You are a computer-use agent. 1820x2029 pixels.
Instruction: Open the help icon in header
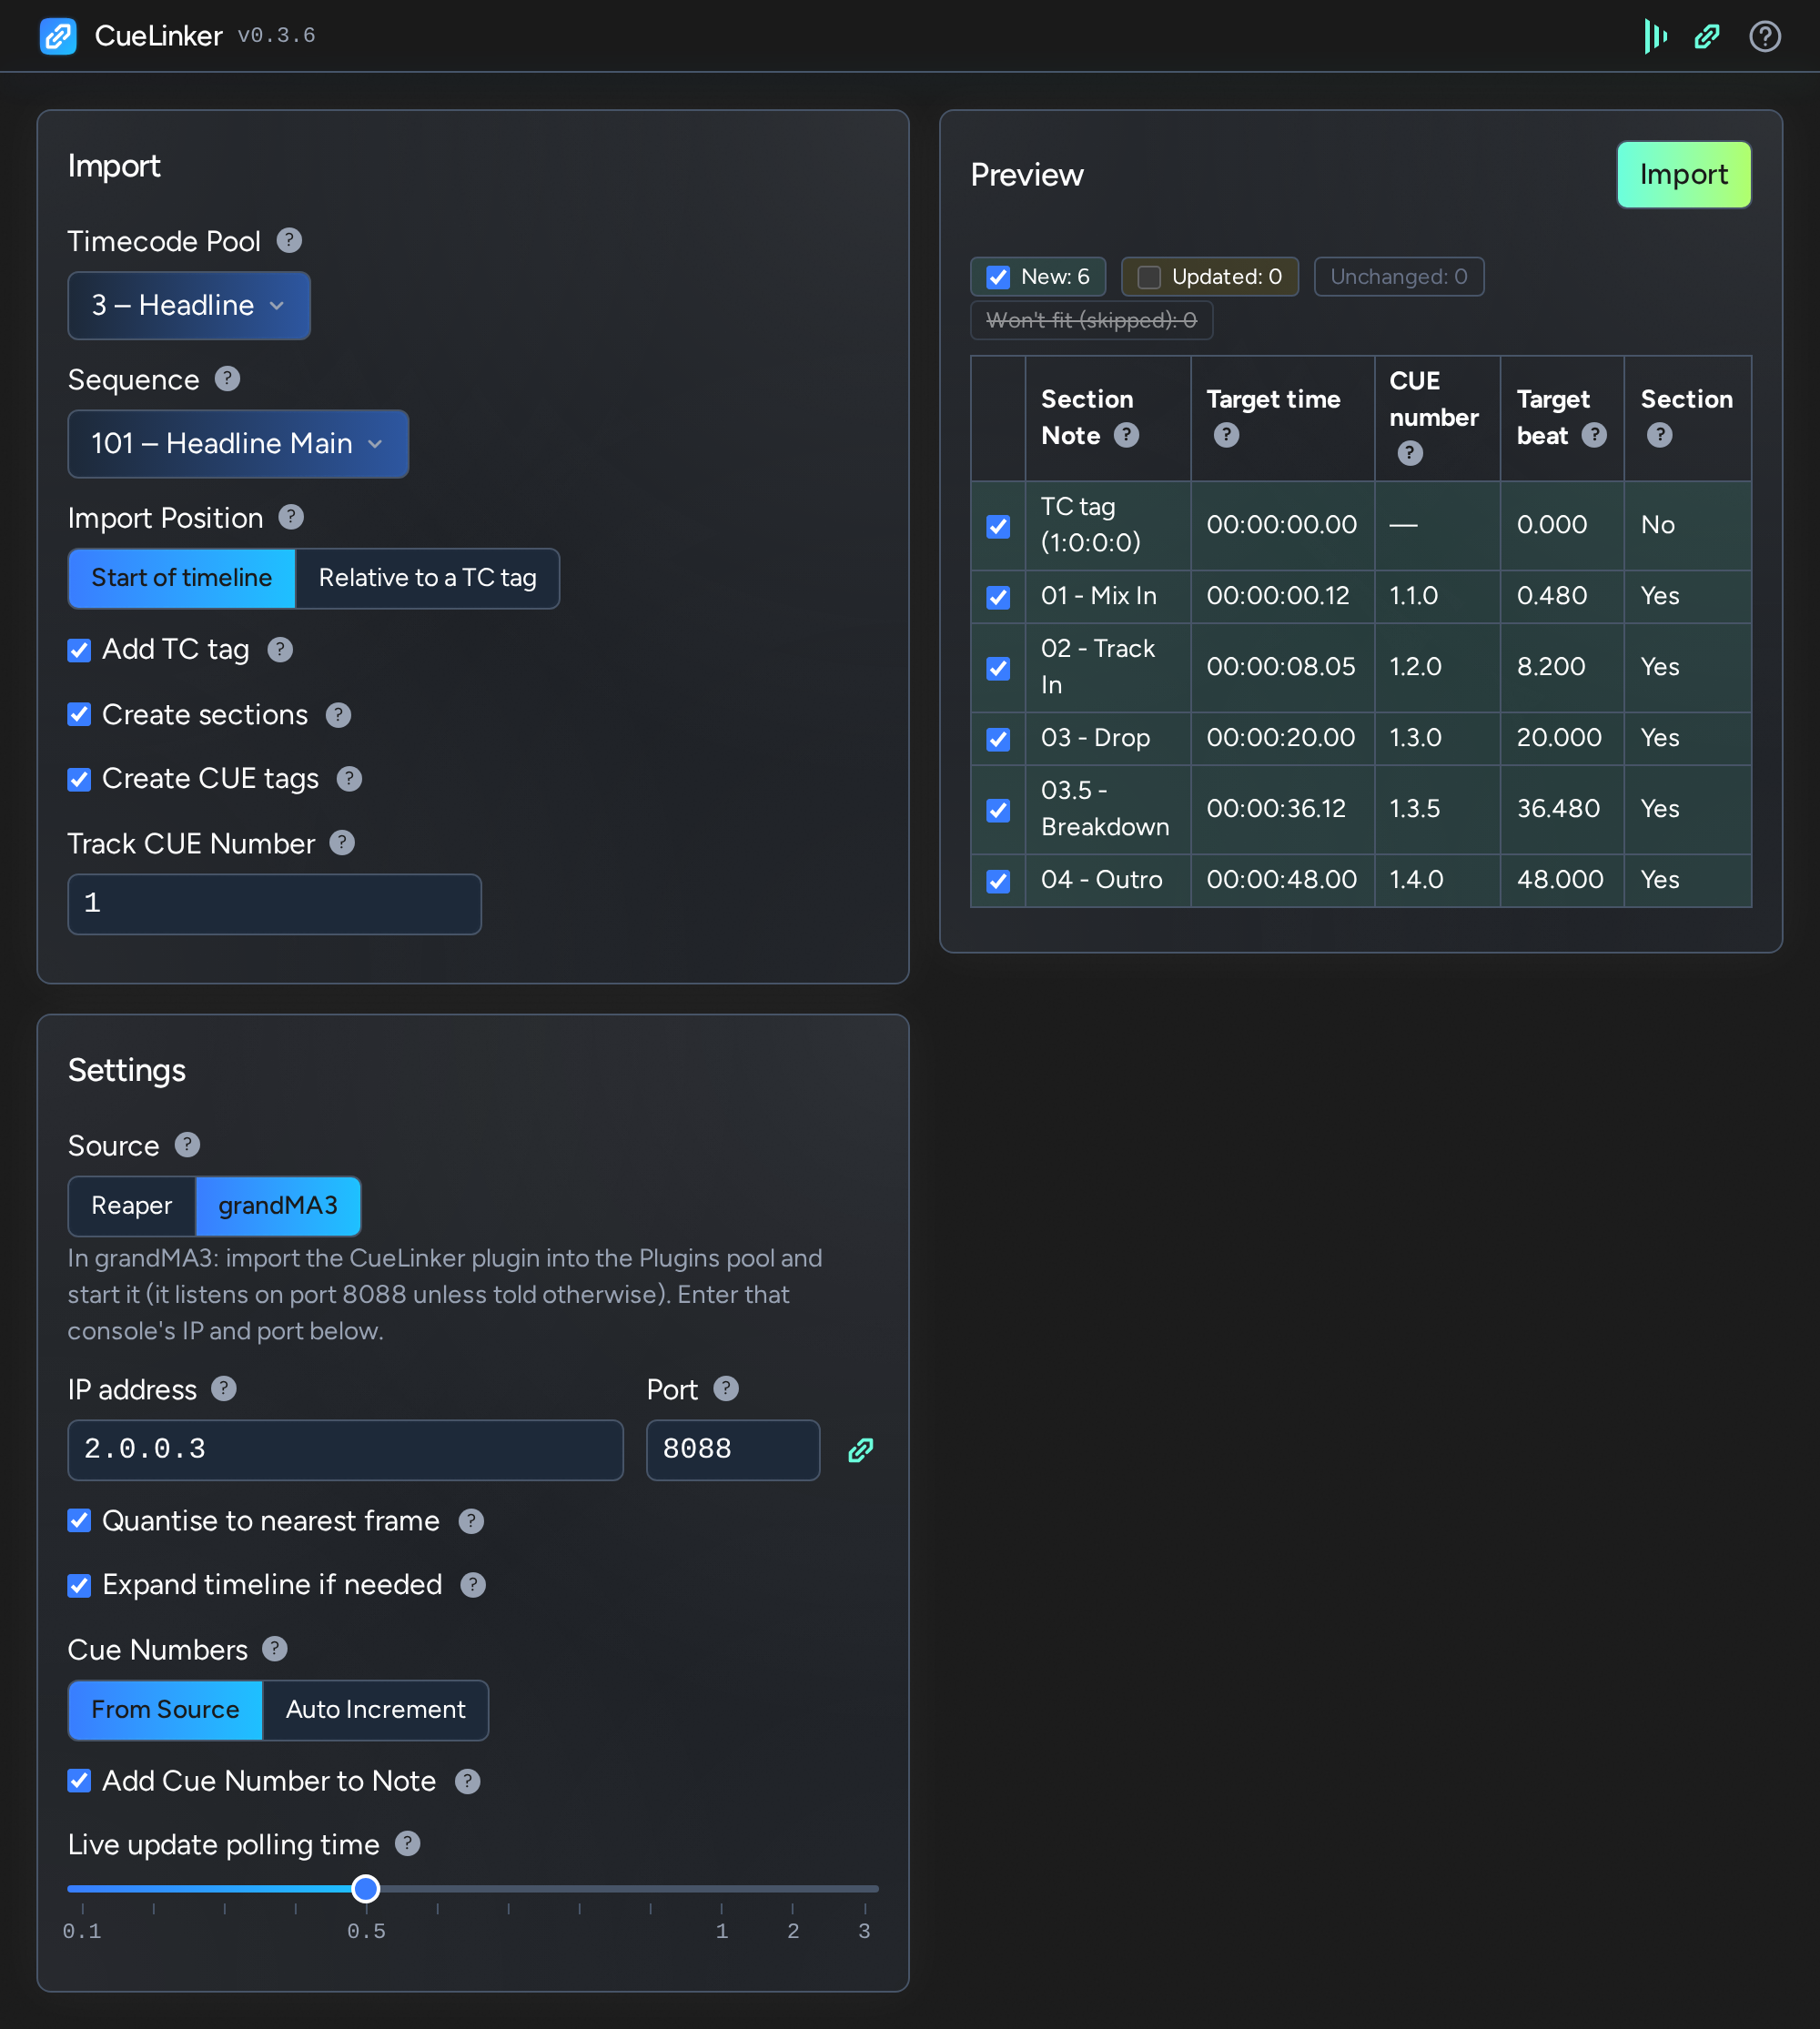point(1765,36)
